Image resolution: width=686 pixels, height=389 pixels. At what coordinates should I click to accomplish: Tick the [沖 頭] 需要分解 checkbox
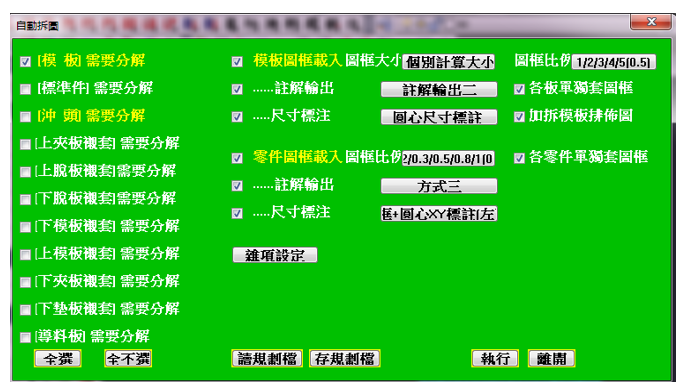(25, 117)
